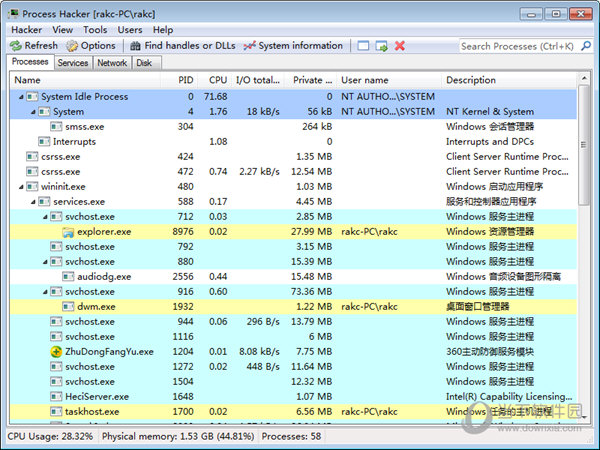Click the search magnifier icon
600x450 pixels.
(x=586, y=46)
